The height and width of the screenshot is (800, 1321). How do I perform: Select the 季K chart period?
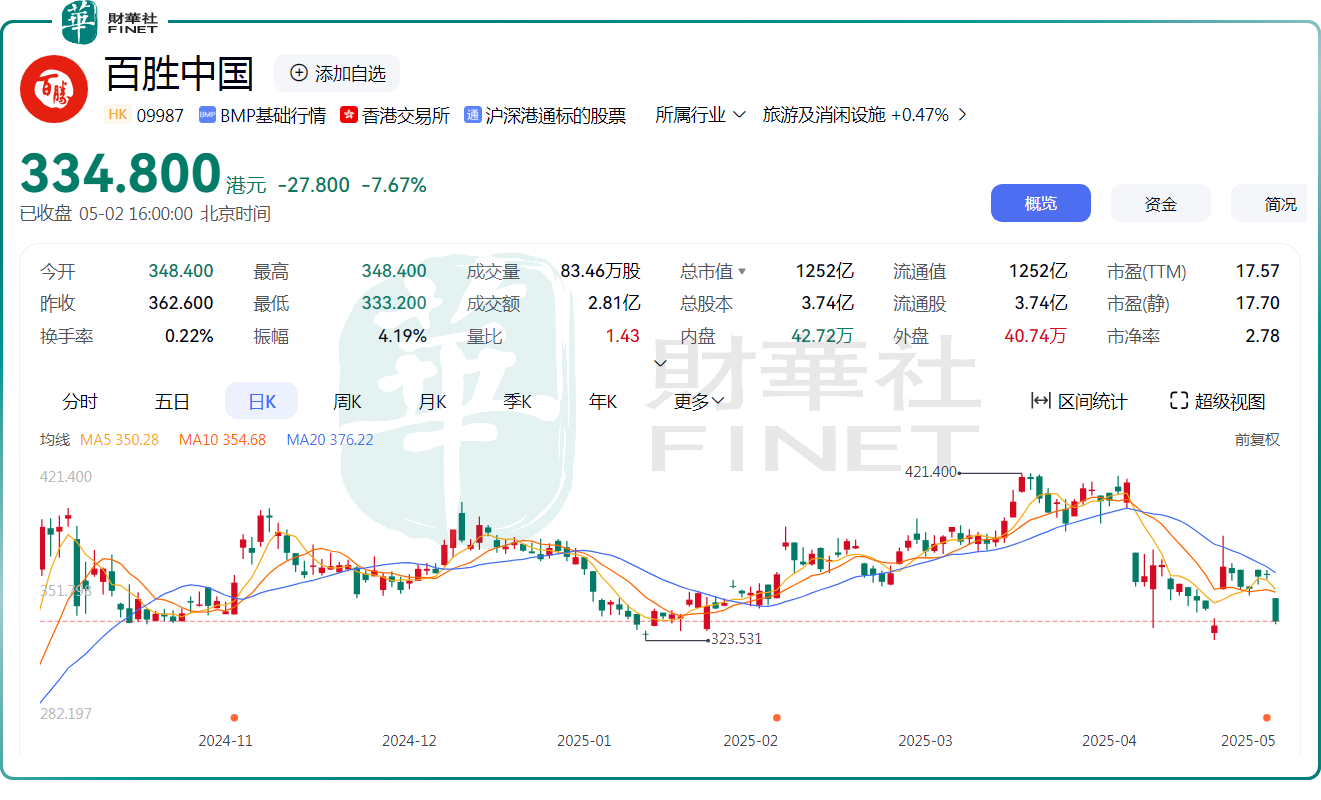(x=517, y=401)
